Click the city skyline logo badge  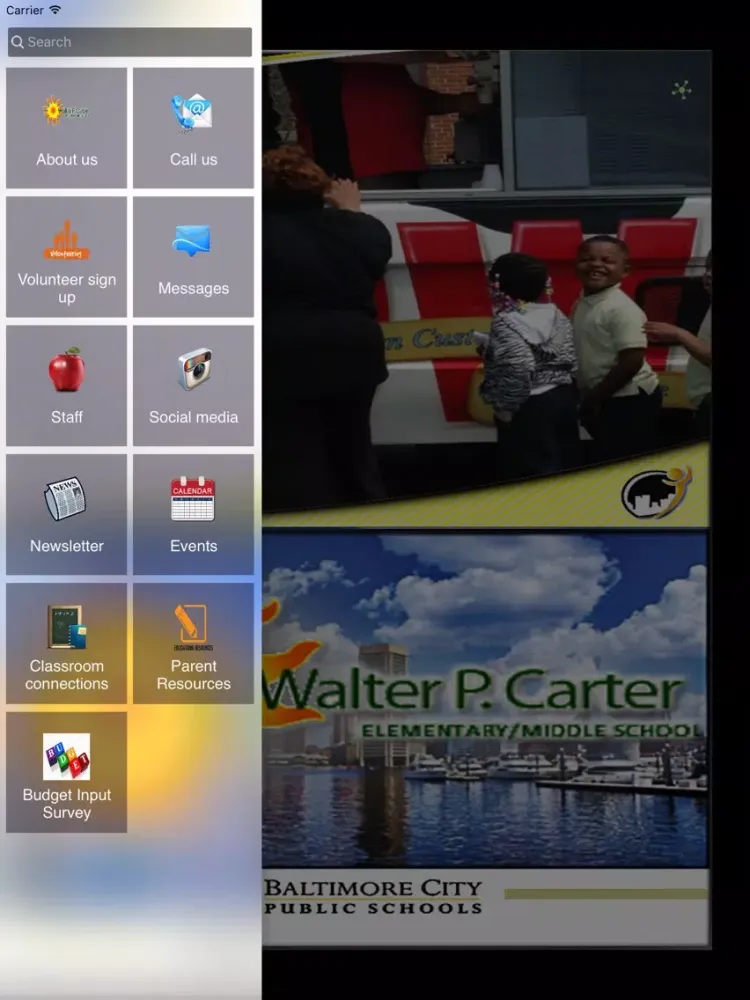(x=657, y=493)
